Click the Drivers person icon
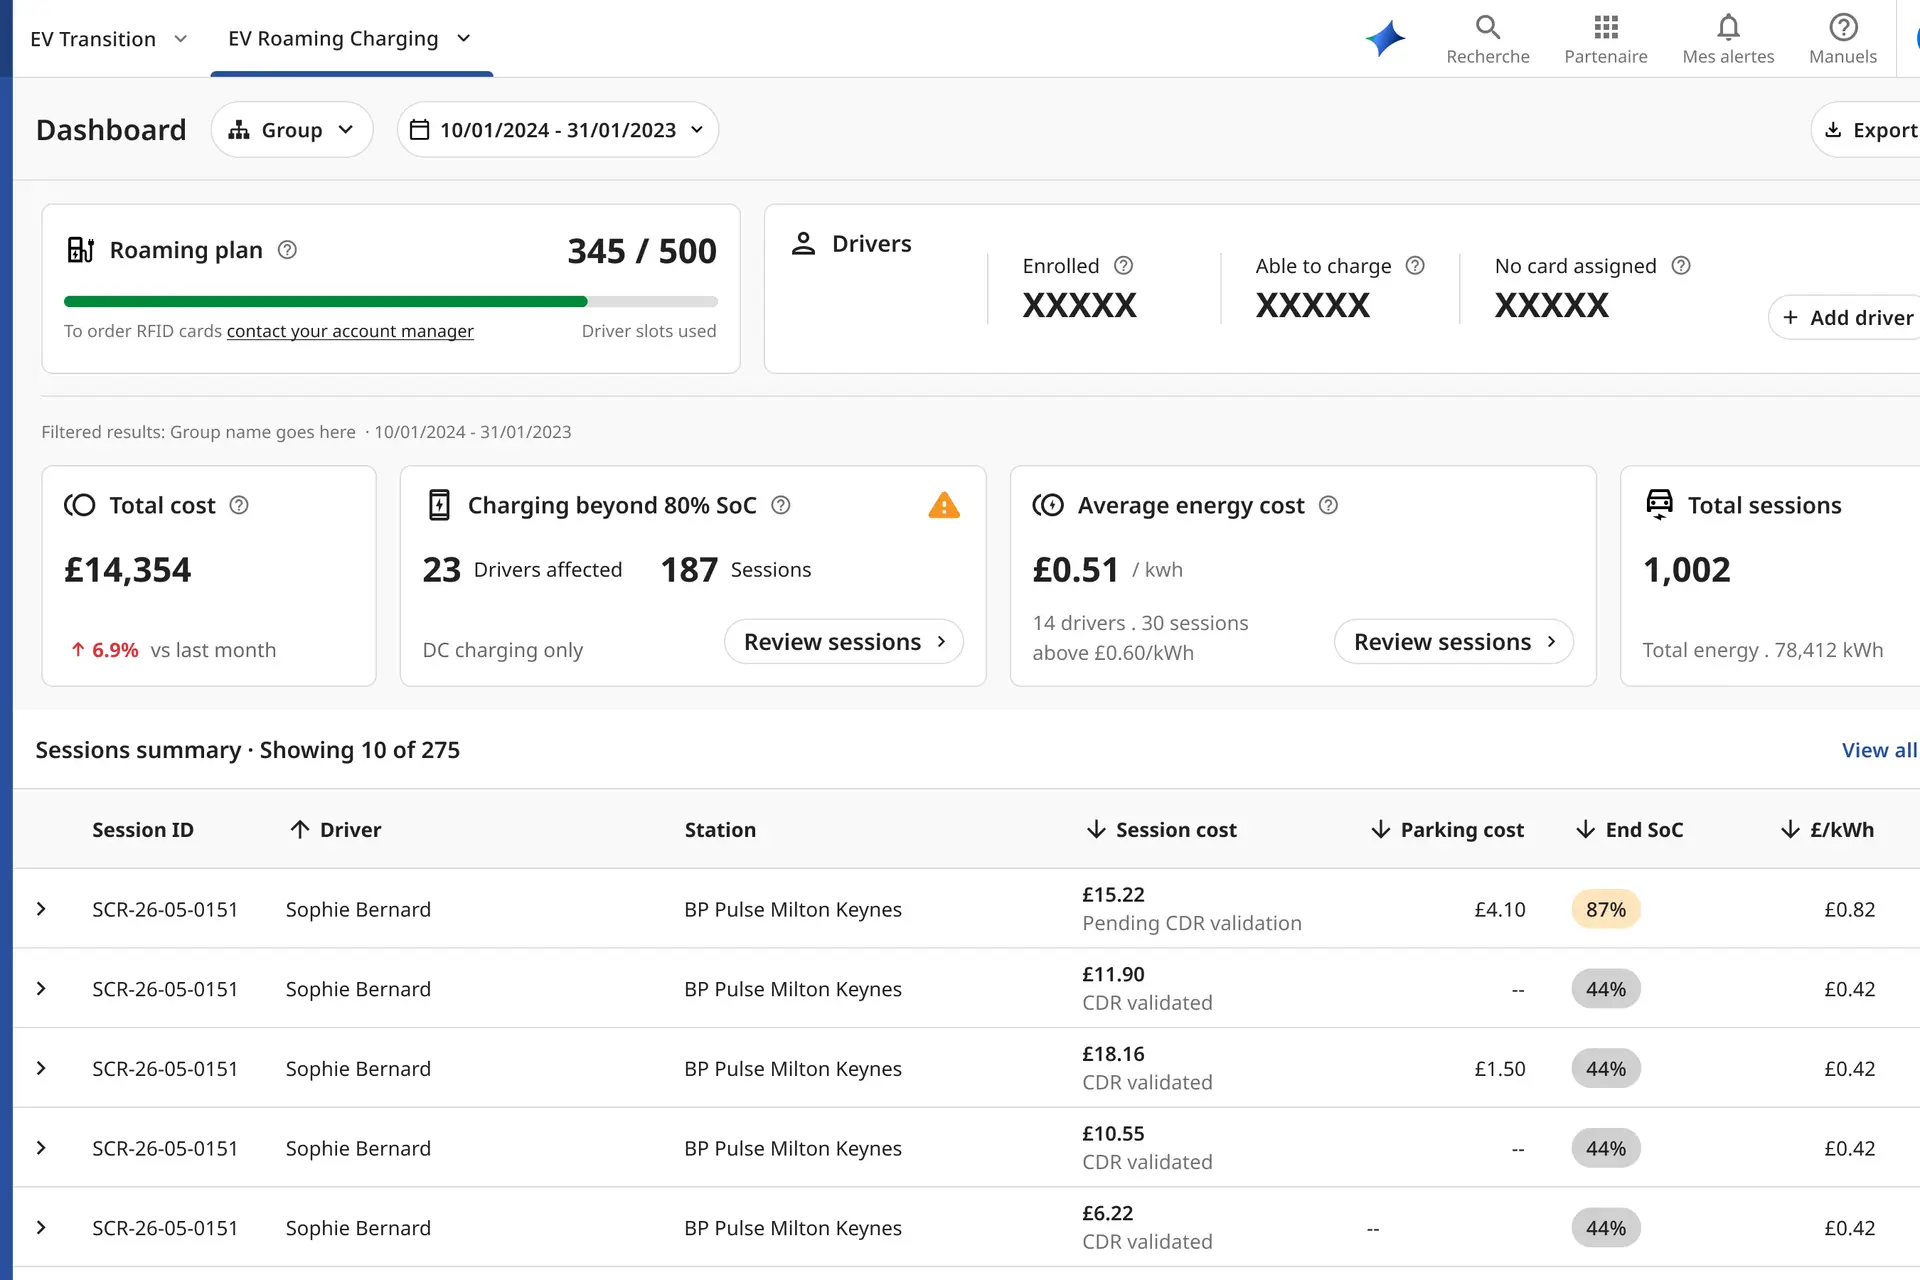Viewport: 1920px width, 1280px height. click(x=803, y=244)
